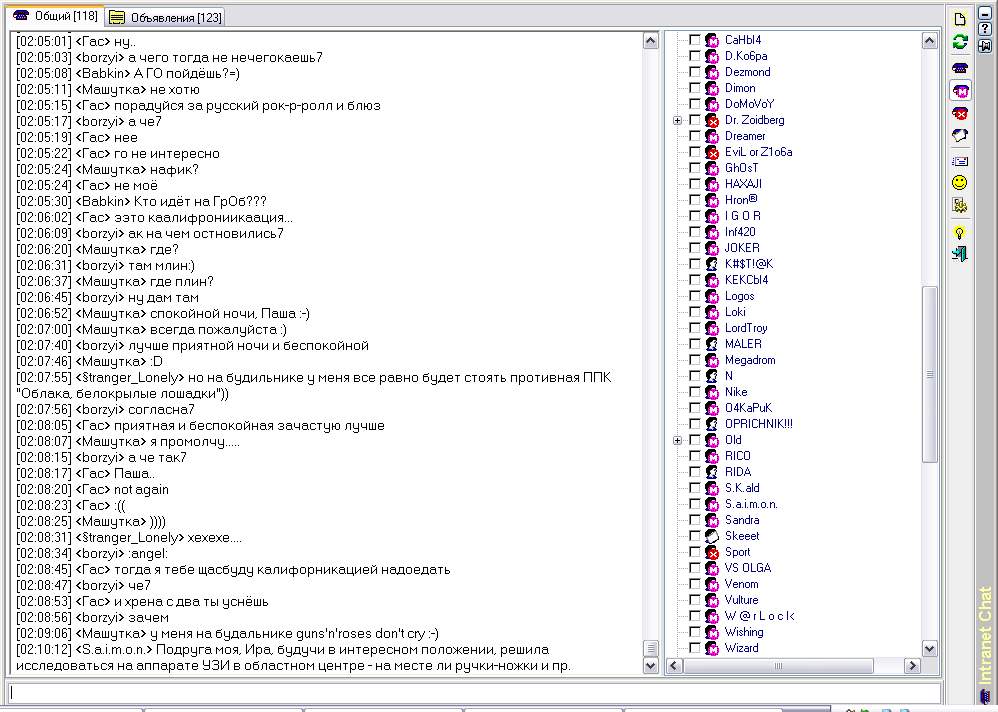Click the light bulb icon
Viewport: 998px width, 712px height.
pos(959,232)
